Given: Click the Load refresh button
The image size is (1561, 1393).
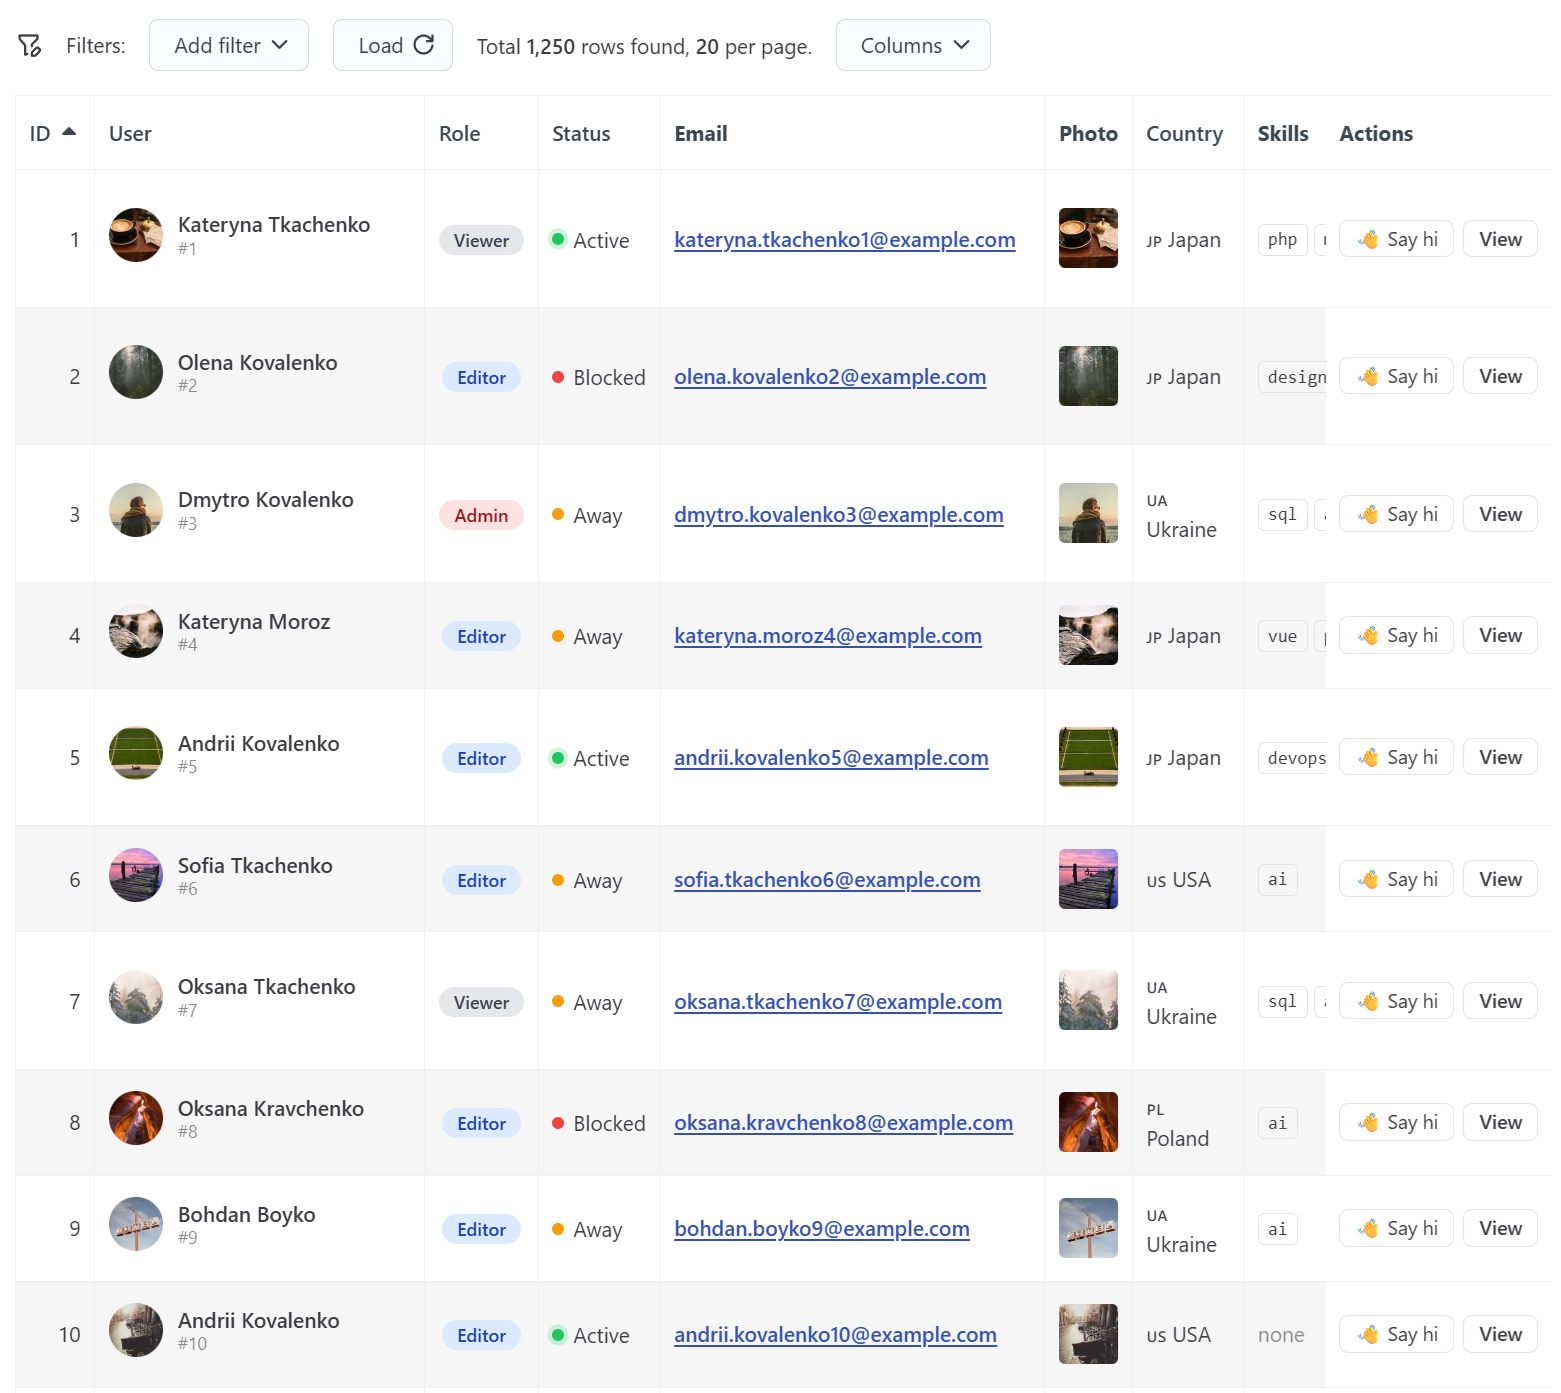Looking at the screenshot, I should click(393, 45).
